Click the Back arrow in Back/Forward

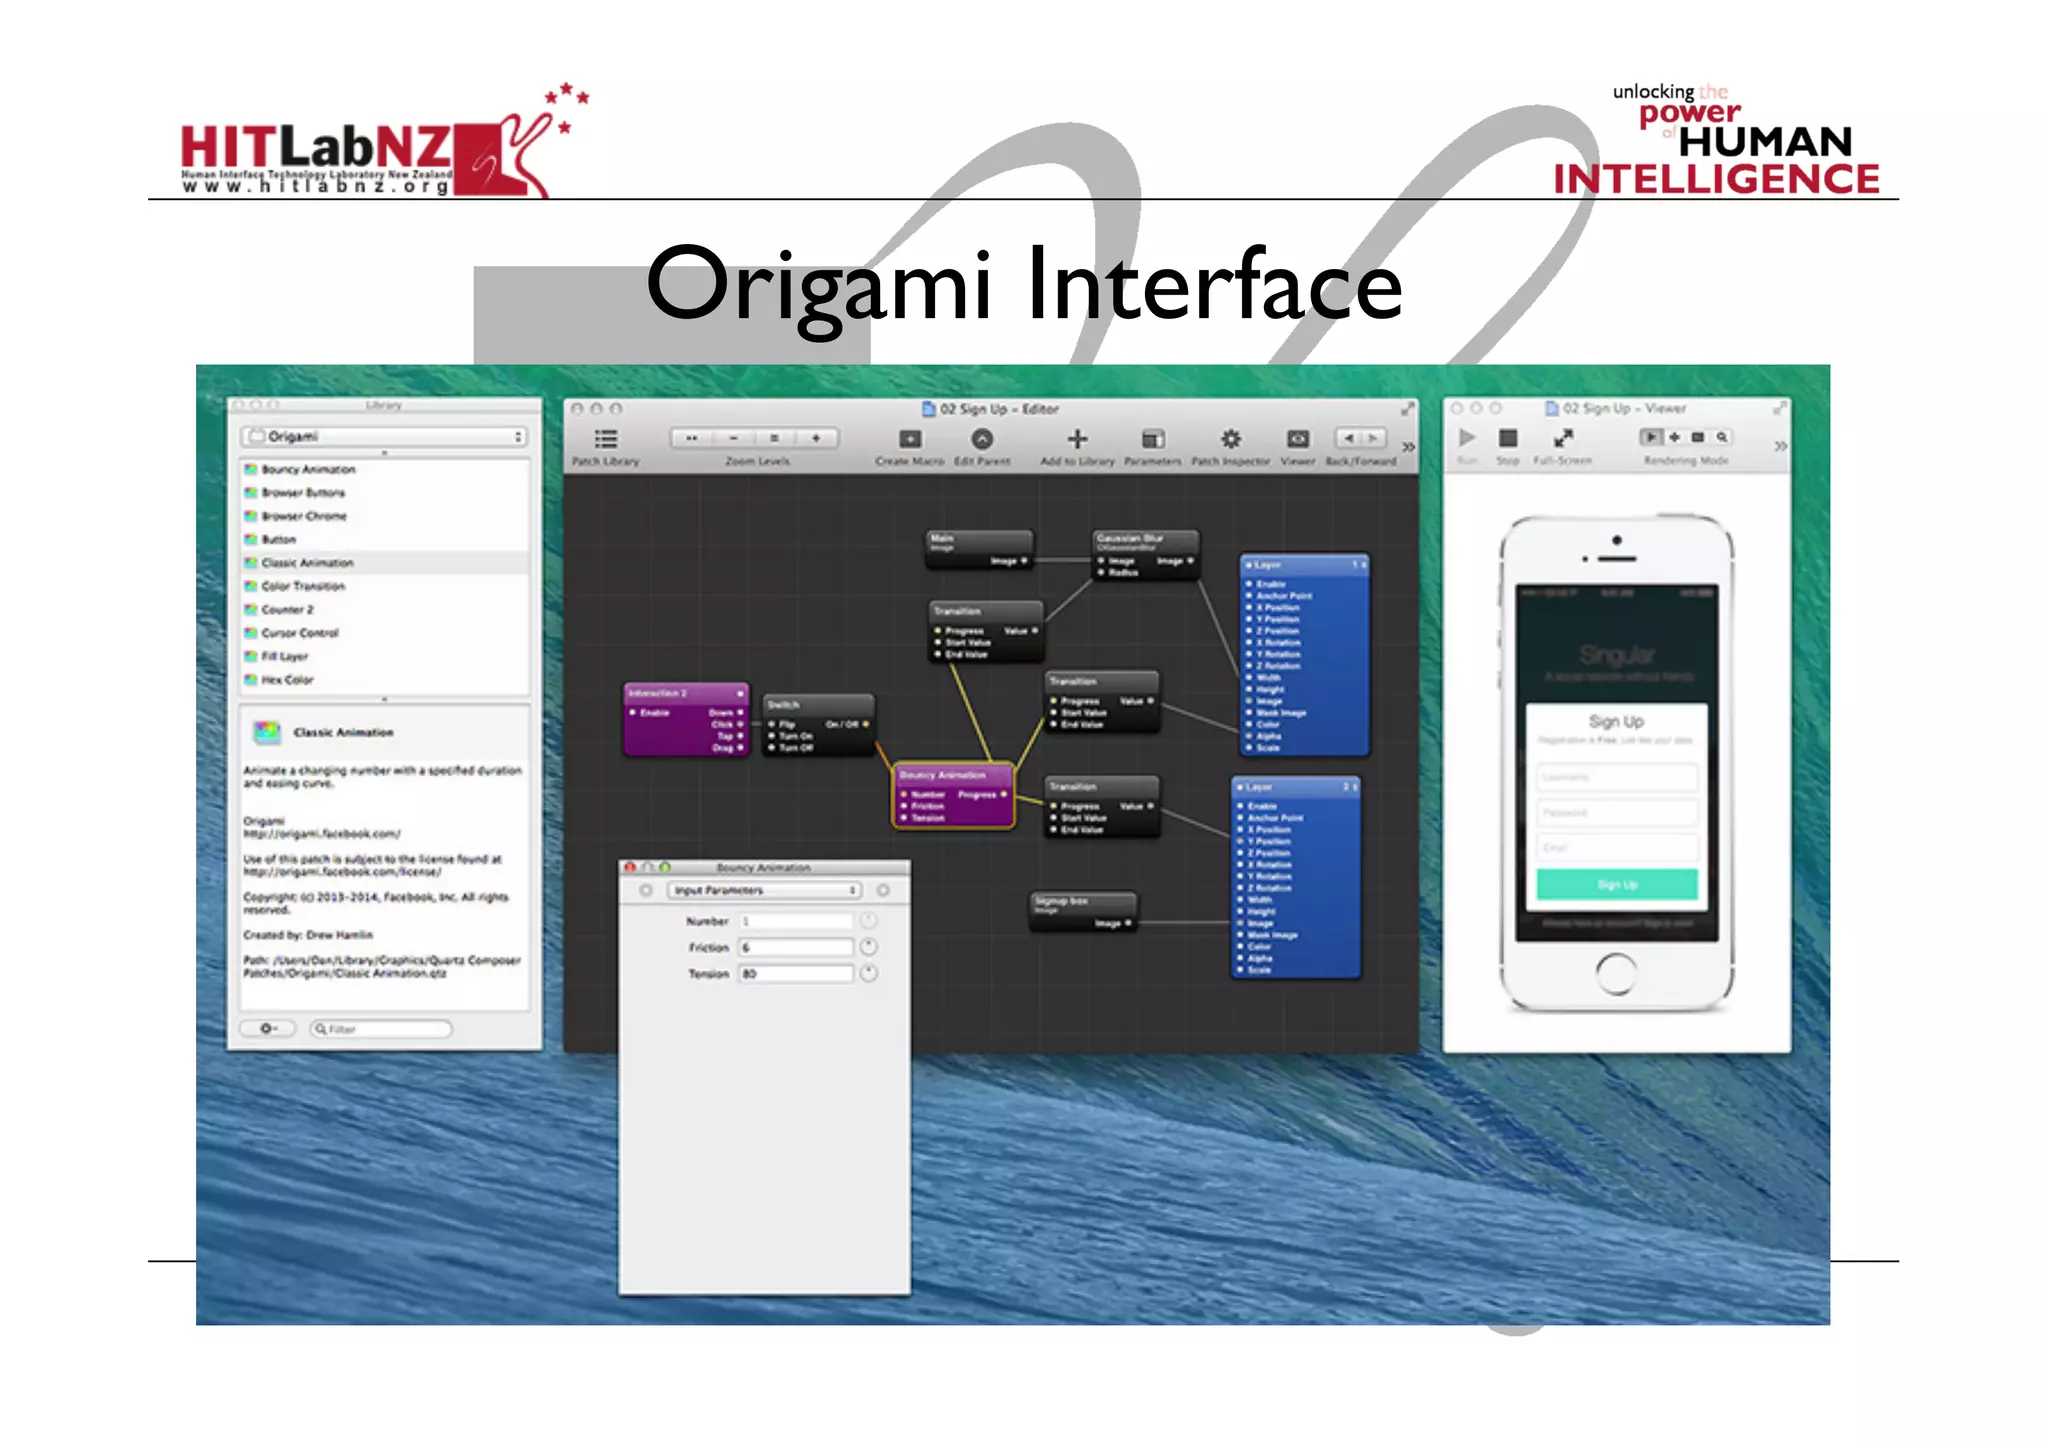(1349, 438)
